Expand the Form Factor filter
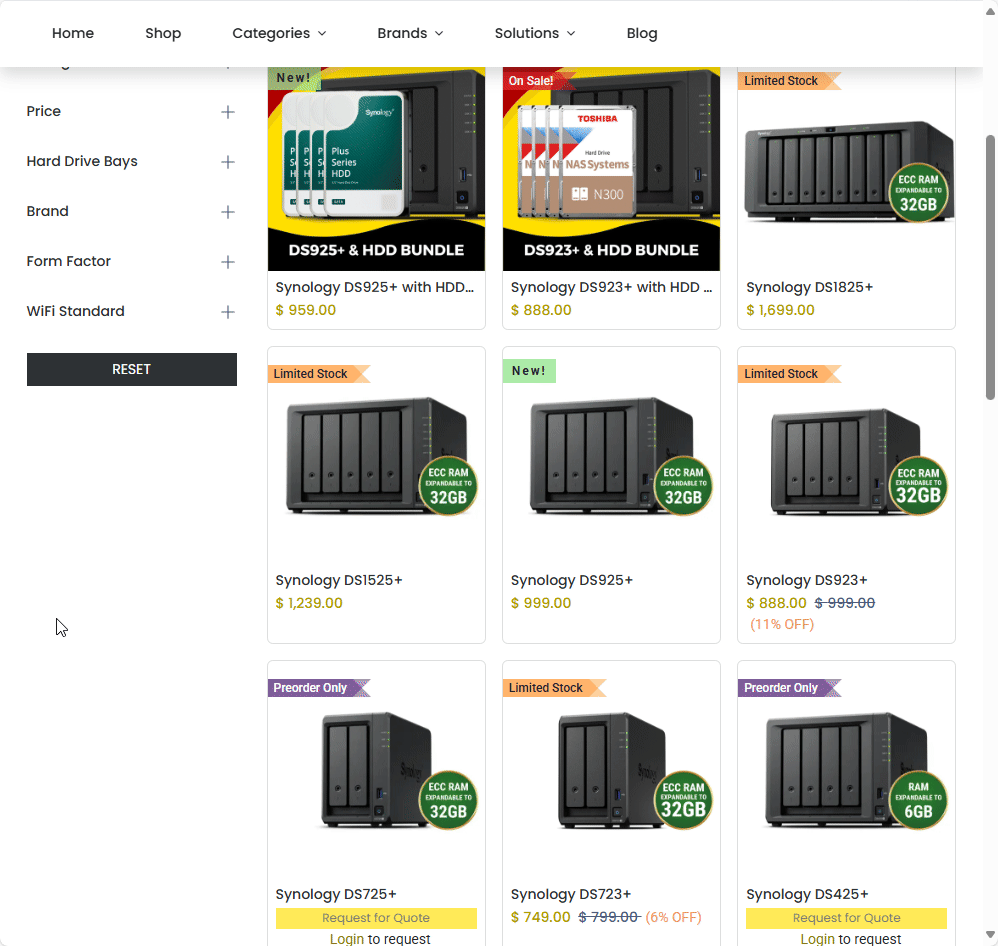Screen dimensions: 998x946 [227, 262]
